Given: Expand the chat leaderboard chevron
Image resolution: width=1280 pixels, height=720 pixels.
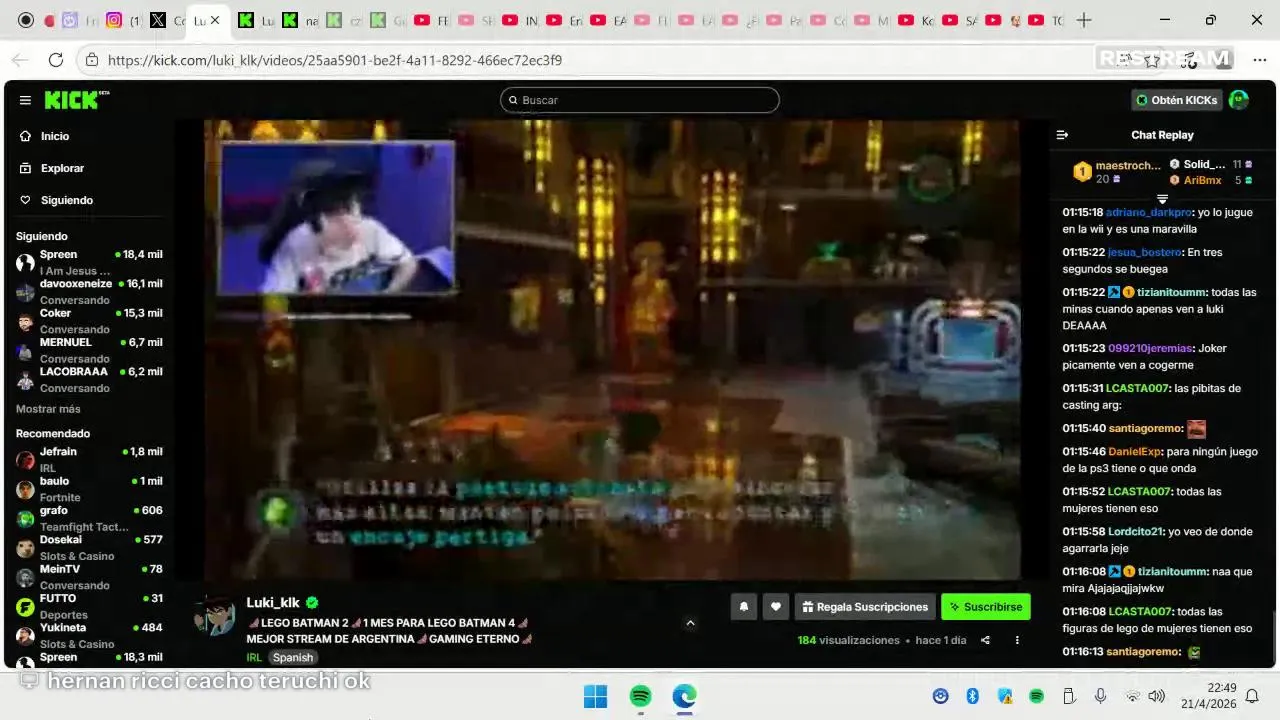Looking at the screenshot, I should click(1162, 199).
